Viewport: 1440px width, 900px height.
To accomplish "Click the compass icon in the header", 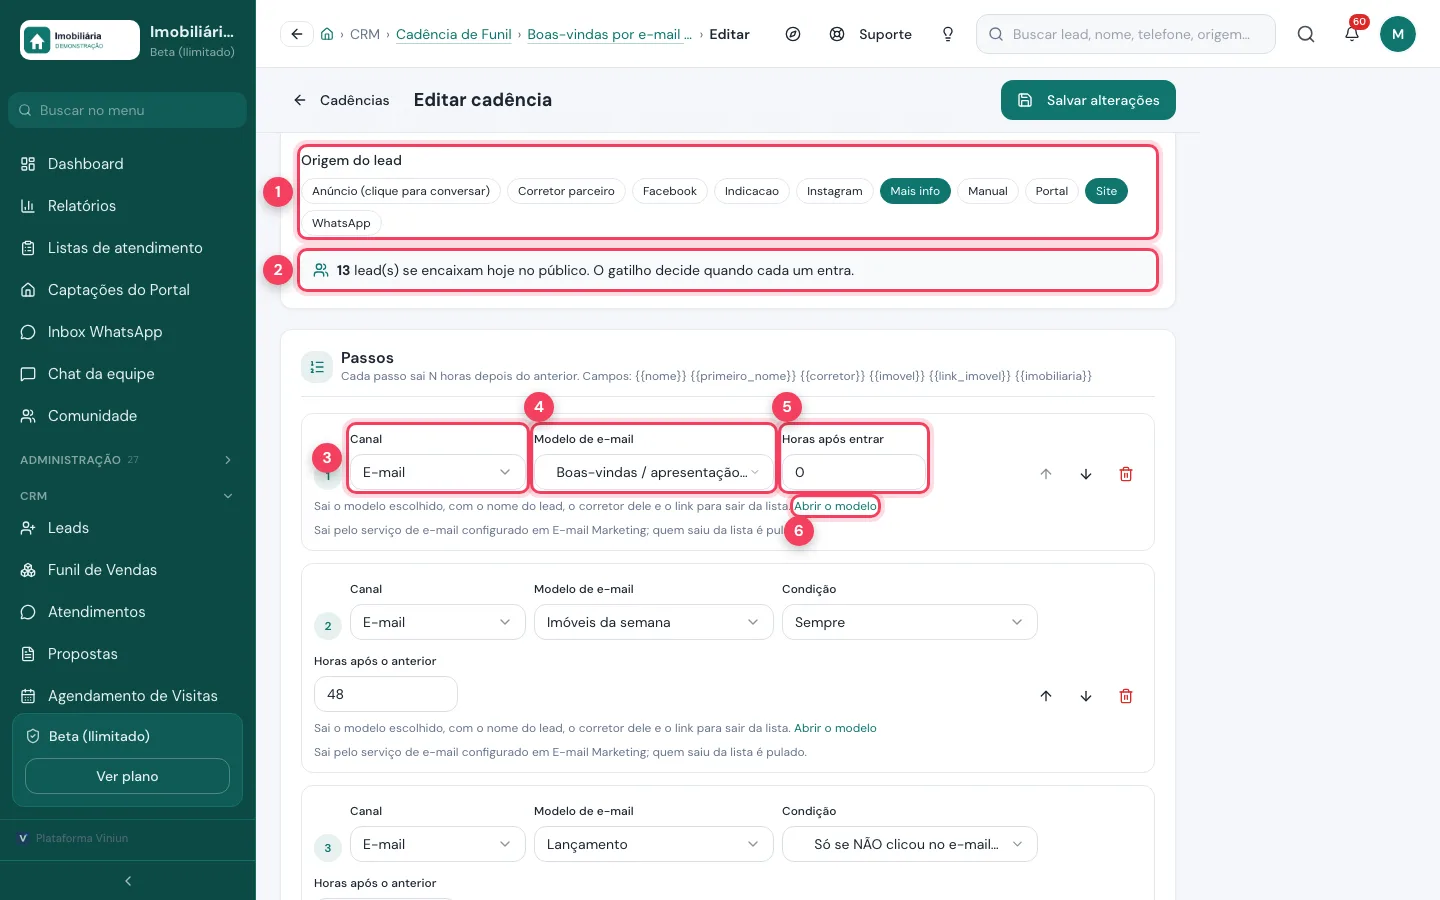I will pos(793,34).
